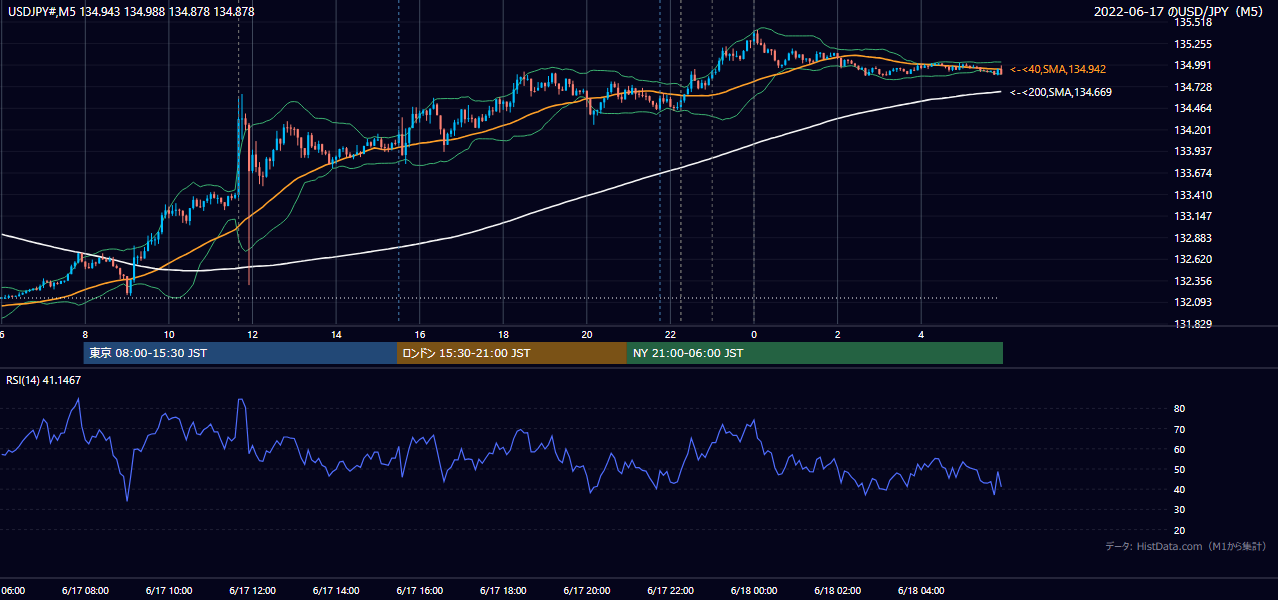This screenshot has height=600, width=1278.
Task: Click hour label 12 under the price chart
Action: click(253, 334)
